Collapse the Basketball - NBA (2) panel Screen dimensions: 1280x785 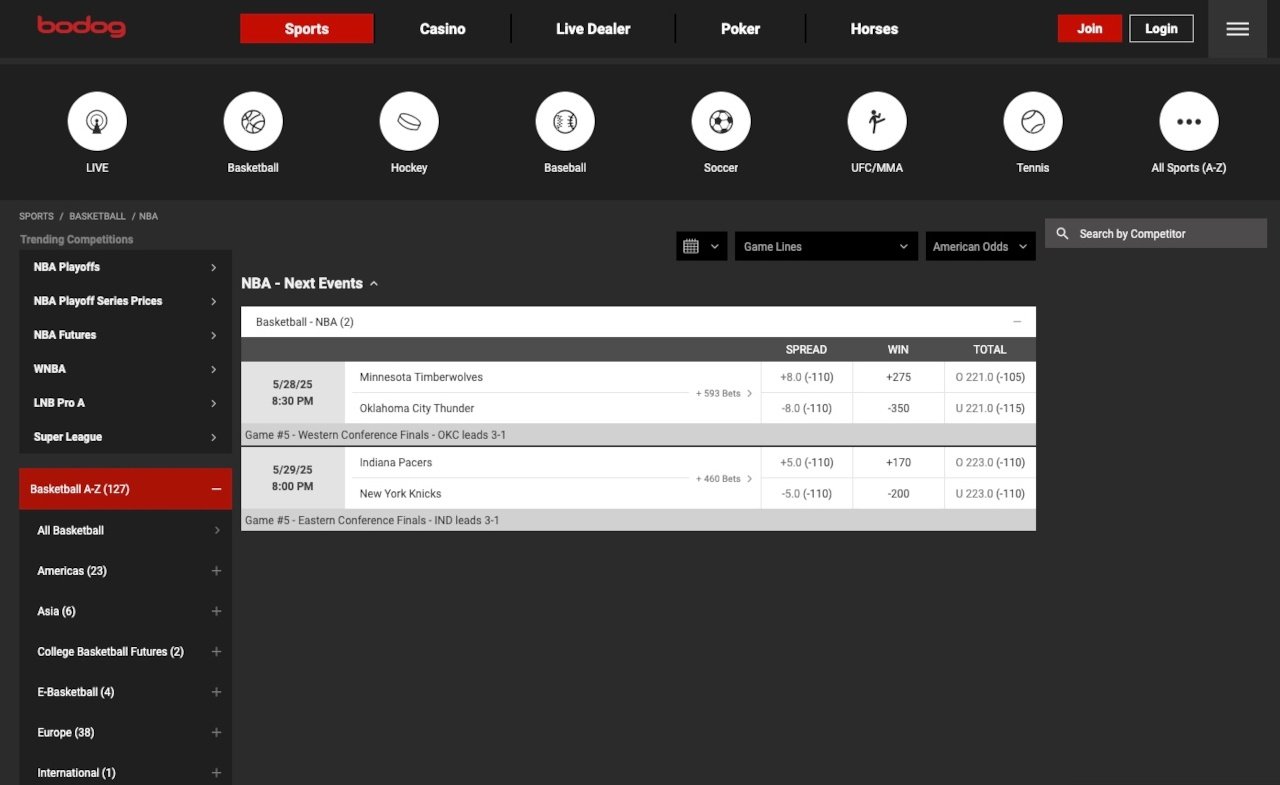(x=1017, y=322)
